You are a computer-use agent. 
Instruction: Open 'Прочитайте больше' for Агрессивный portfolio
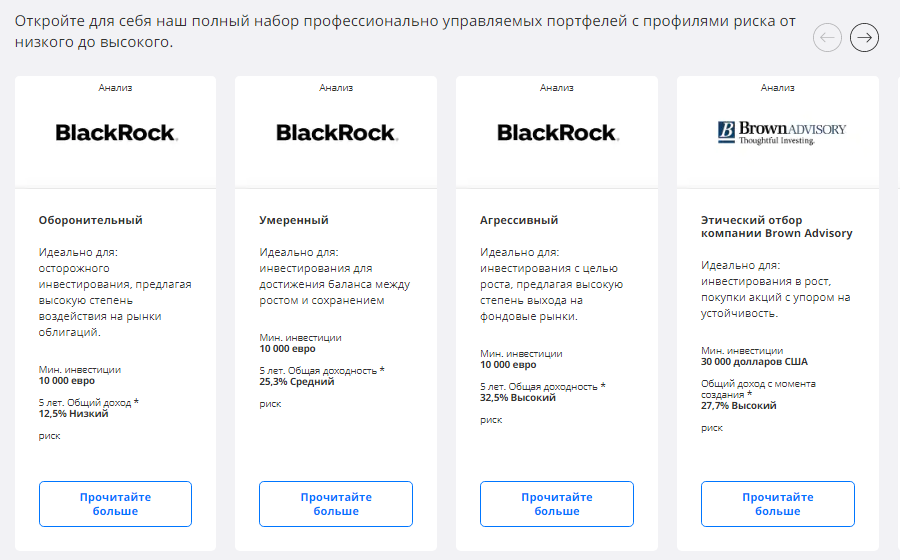click(x=557, y=504)
